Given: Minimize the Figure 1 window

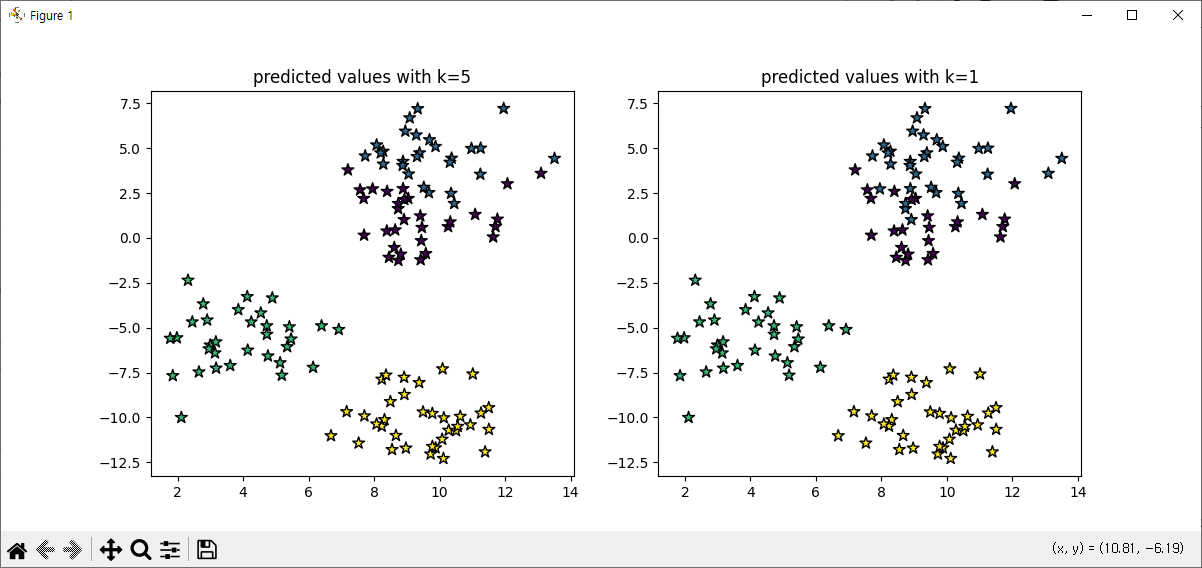Looking at the screenshot, I should click(x=1087, y=15).
